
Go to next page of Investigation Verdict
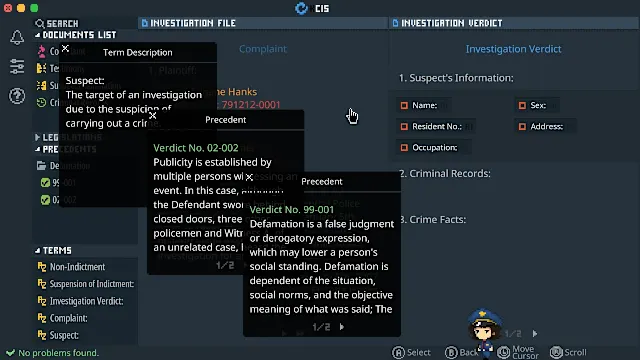[535, 333]
